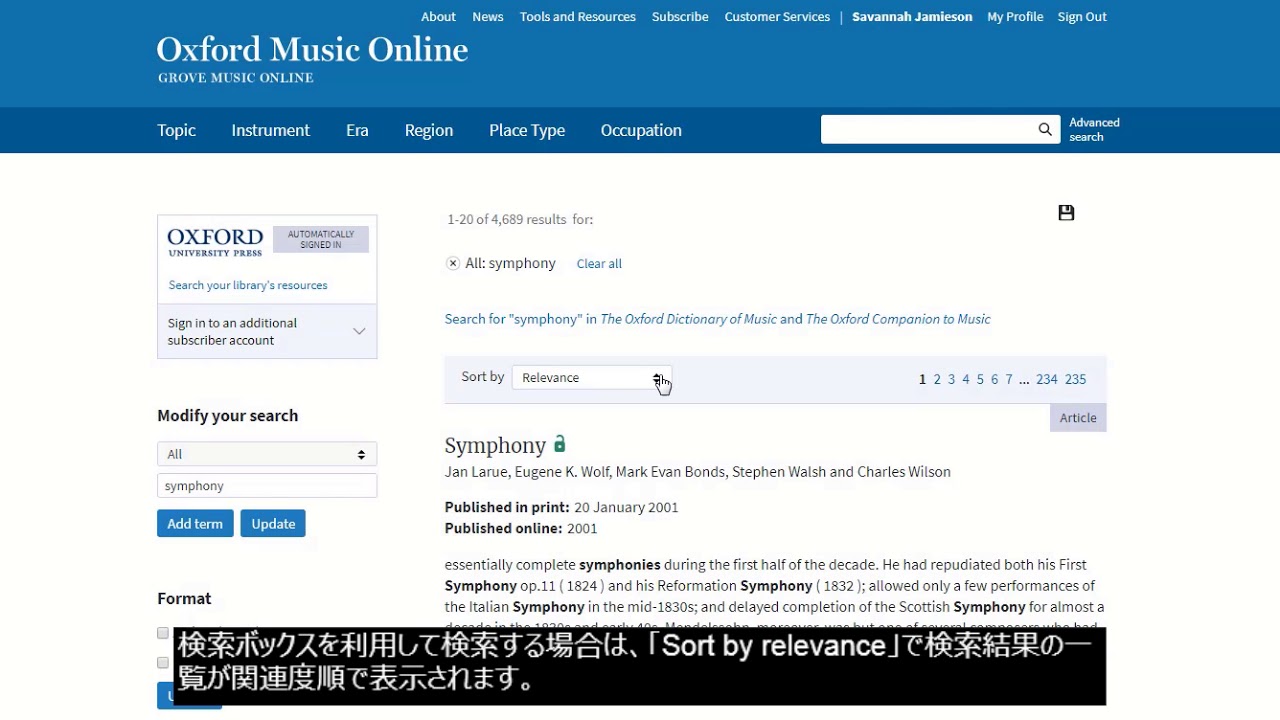Screen dimensions: 1280x720
Task: Click the About link in header
Action: point(438,17)
